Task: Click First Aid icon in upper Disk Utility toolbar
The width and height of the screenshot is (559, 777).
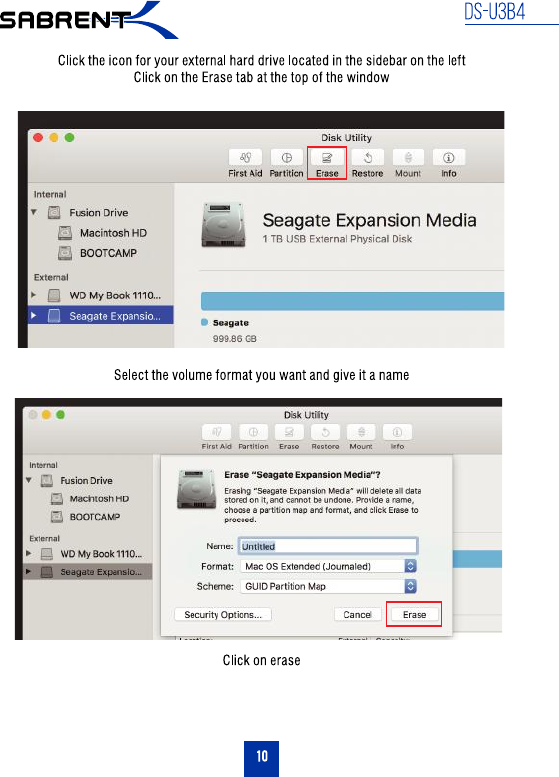Action: [x=245, y=158]
